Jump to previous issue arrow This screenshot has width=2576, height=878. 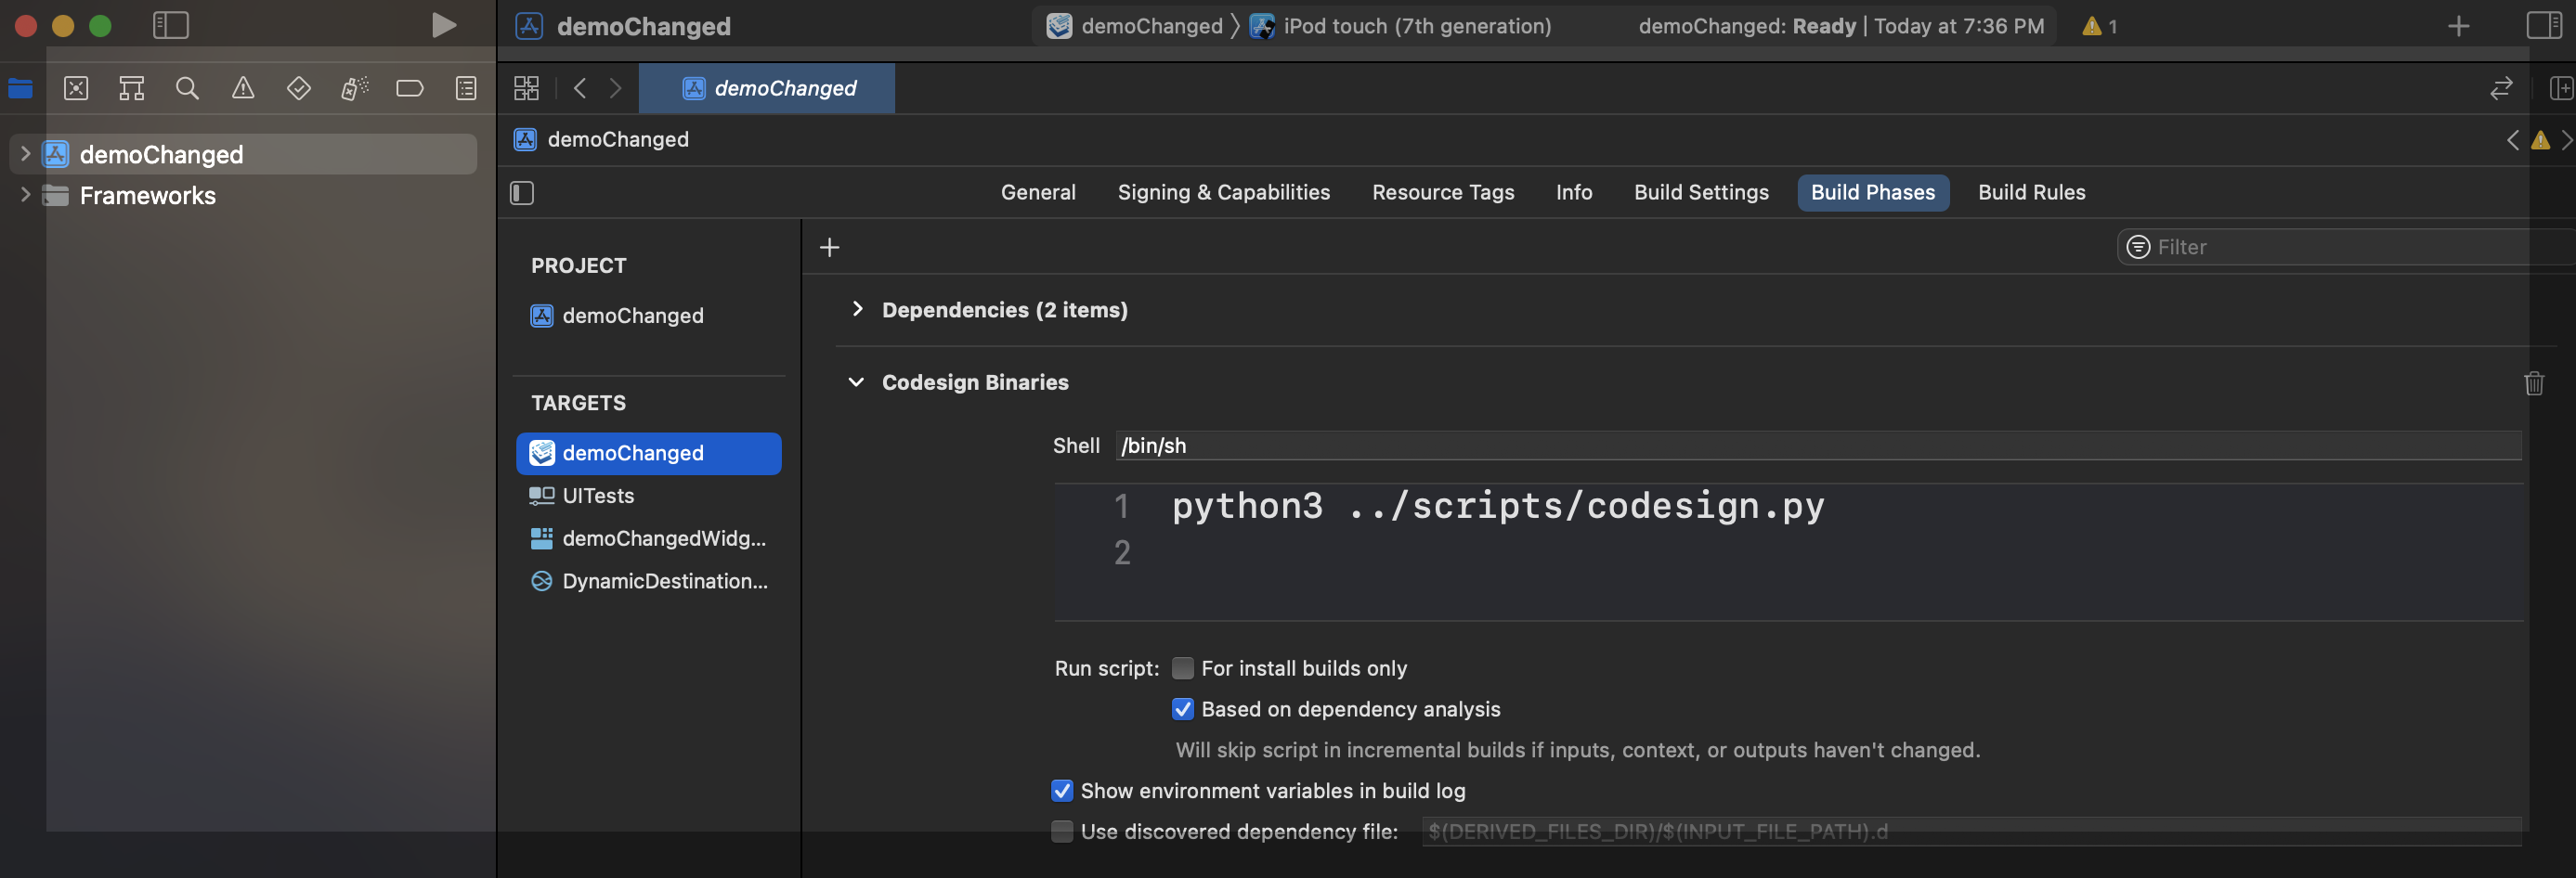point(2513,140)
